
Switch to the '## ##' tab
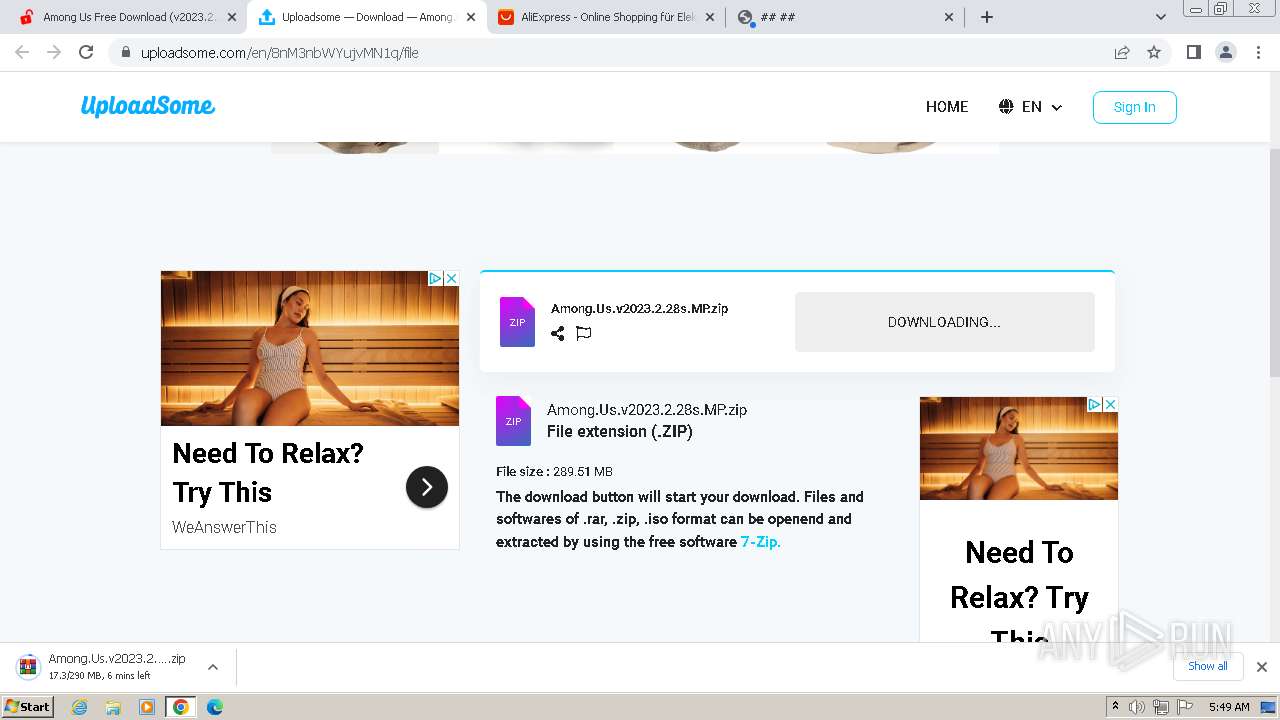click(x=846, y=17)
